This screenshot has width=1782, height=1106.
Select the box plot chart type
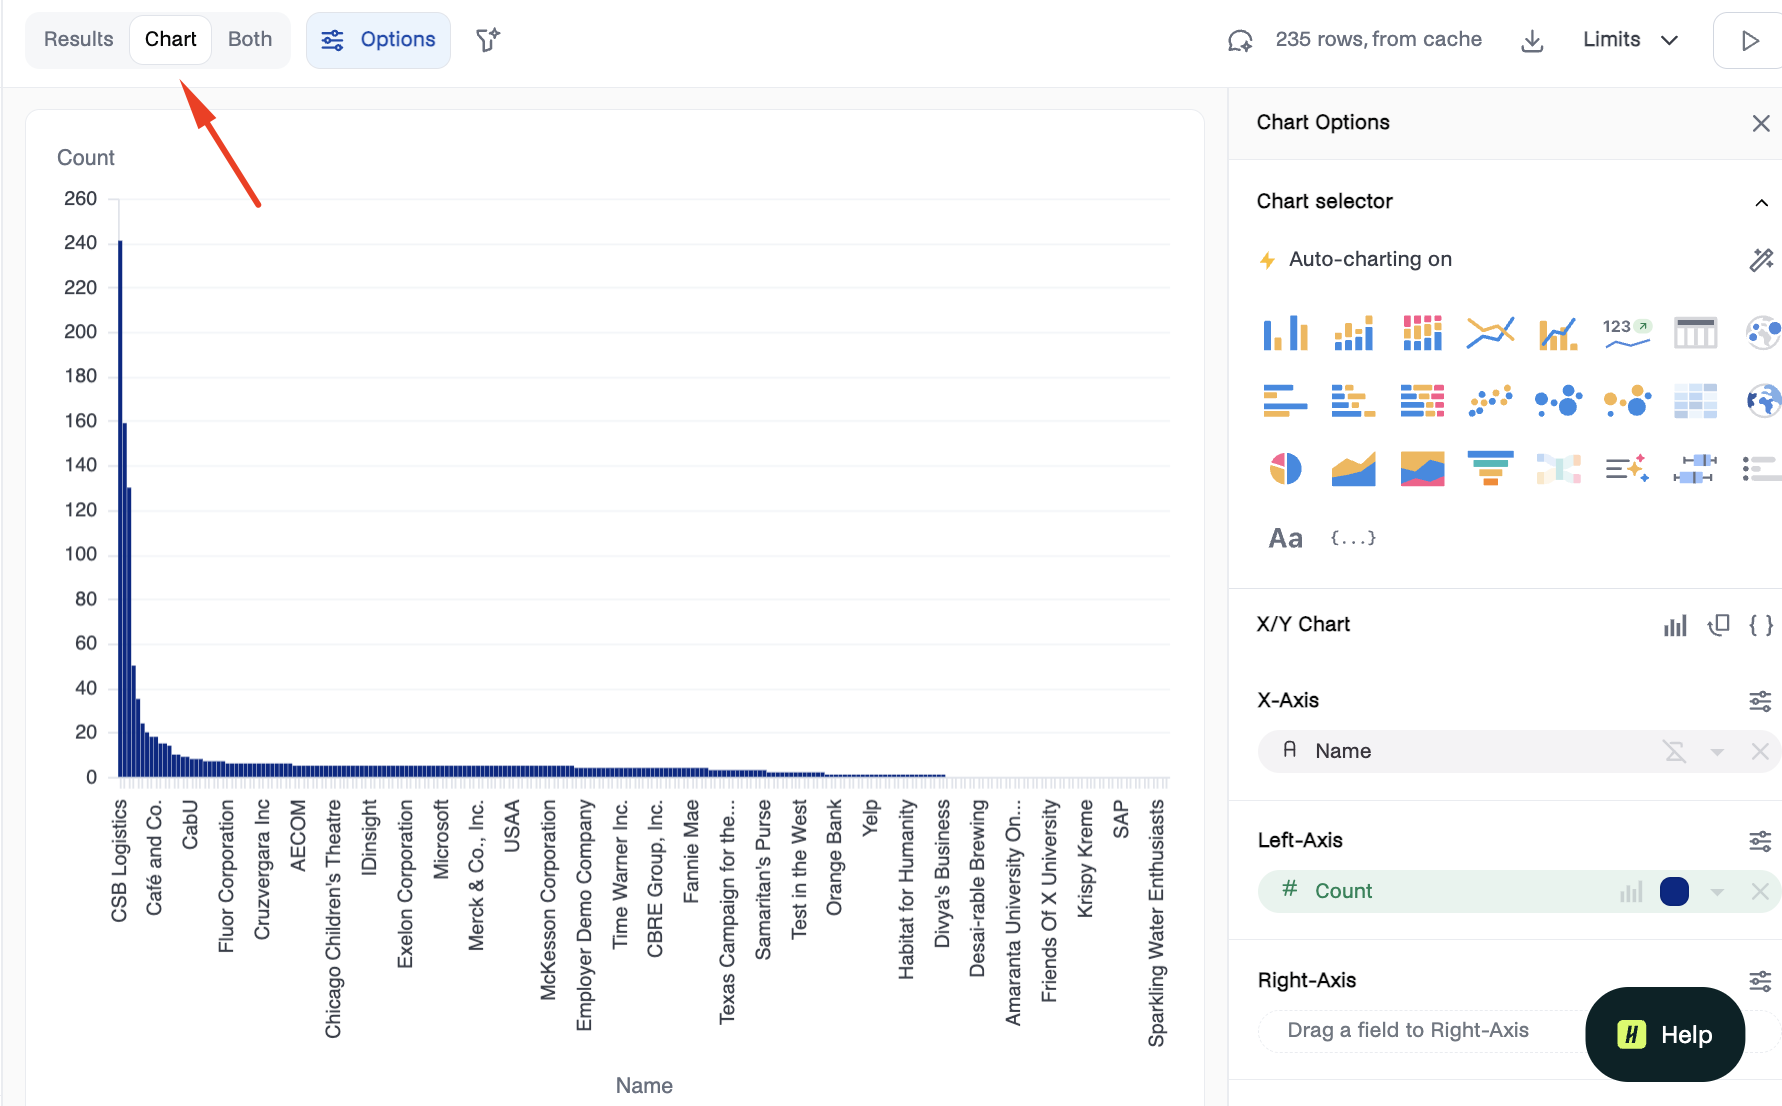(x=1696, y=468)
